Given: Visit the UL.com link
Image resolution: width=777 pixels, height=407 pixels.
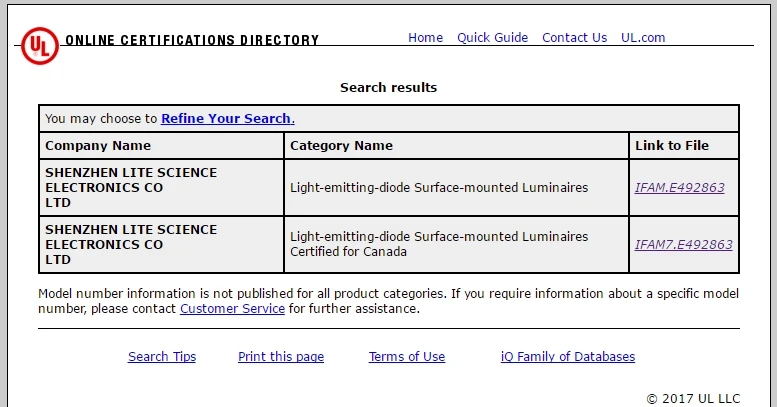Looking at the screenshot, I should coord(643,38).
